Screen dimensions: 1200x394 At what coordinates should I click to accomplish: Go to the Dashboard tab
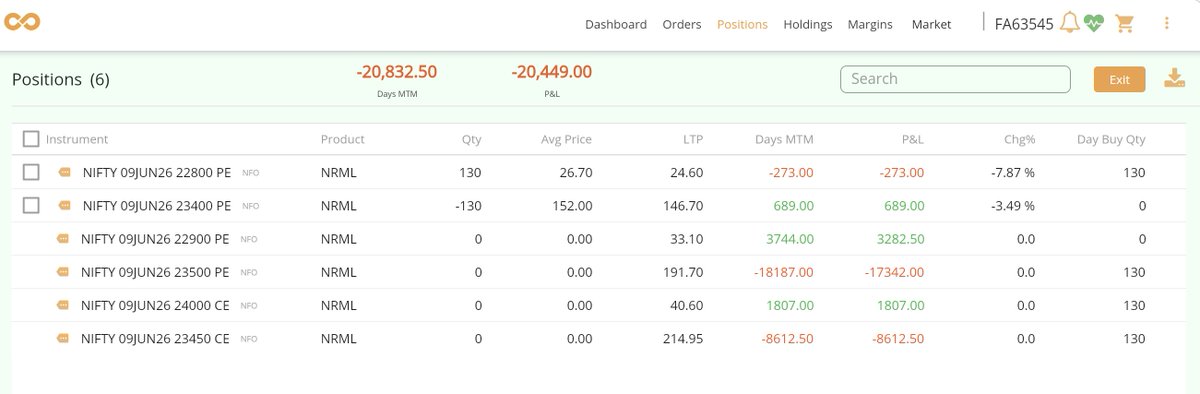(x=616, y=24)
